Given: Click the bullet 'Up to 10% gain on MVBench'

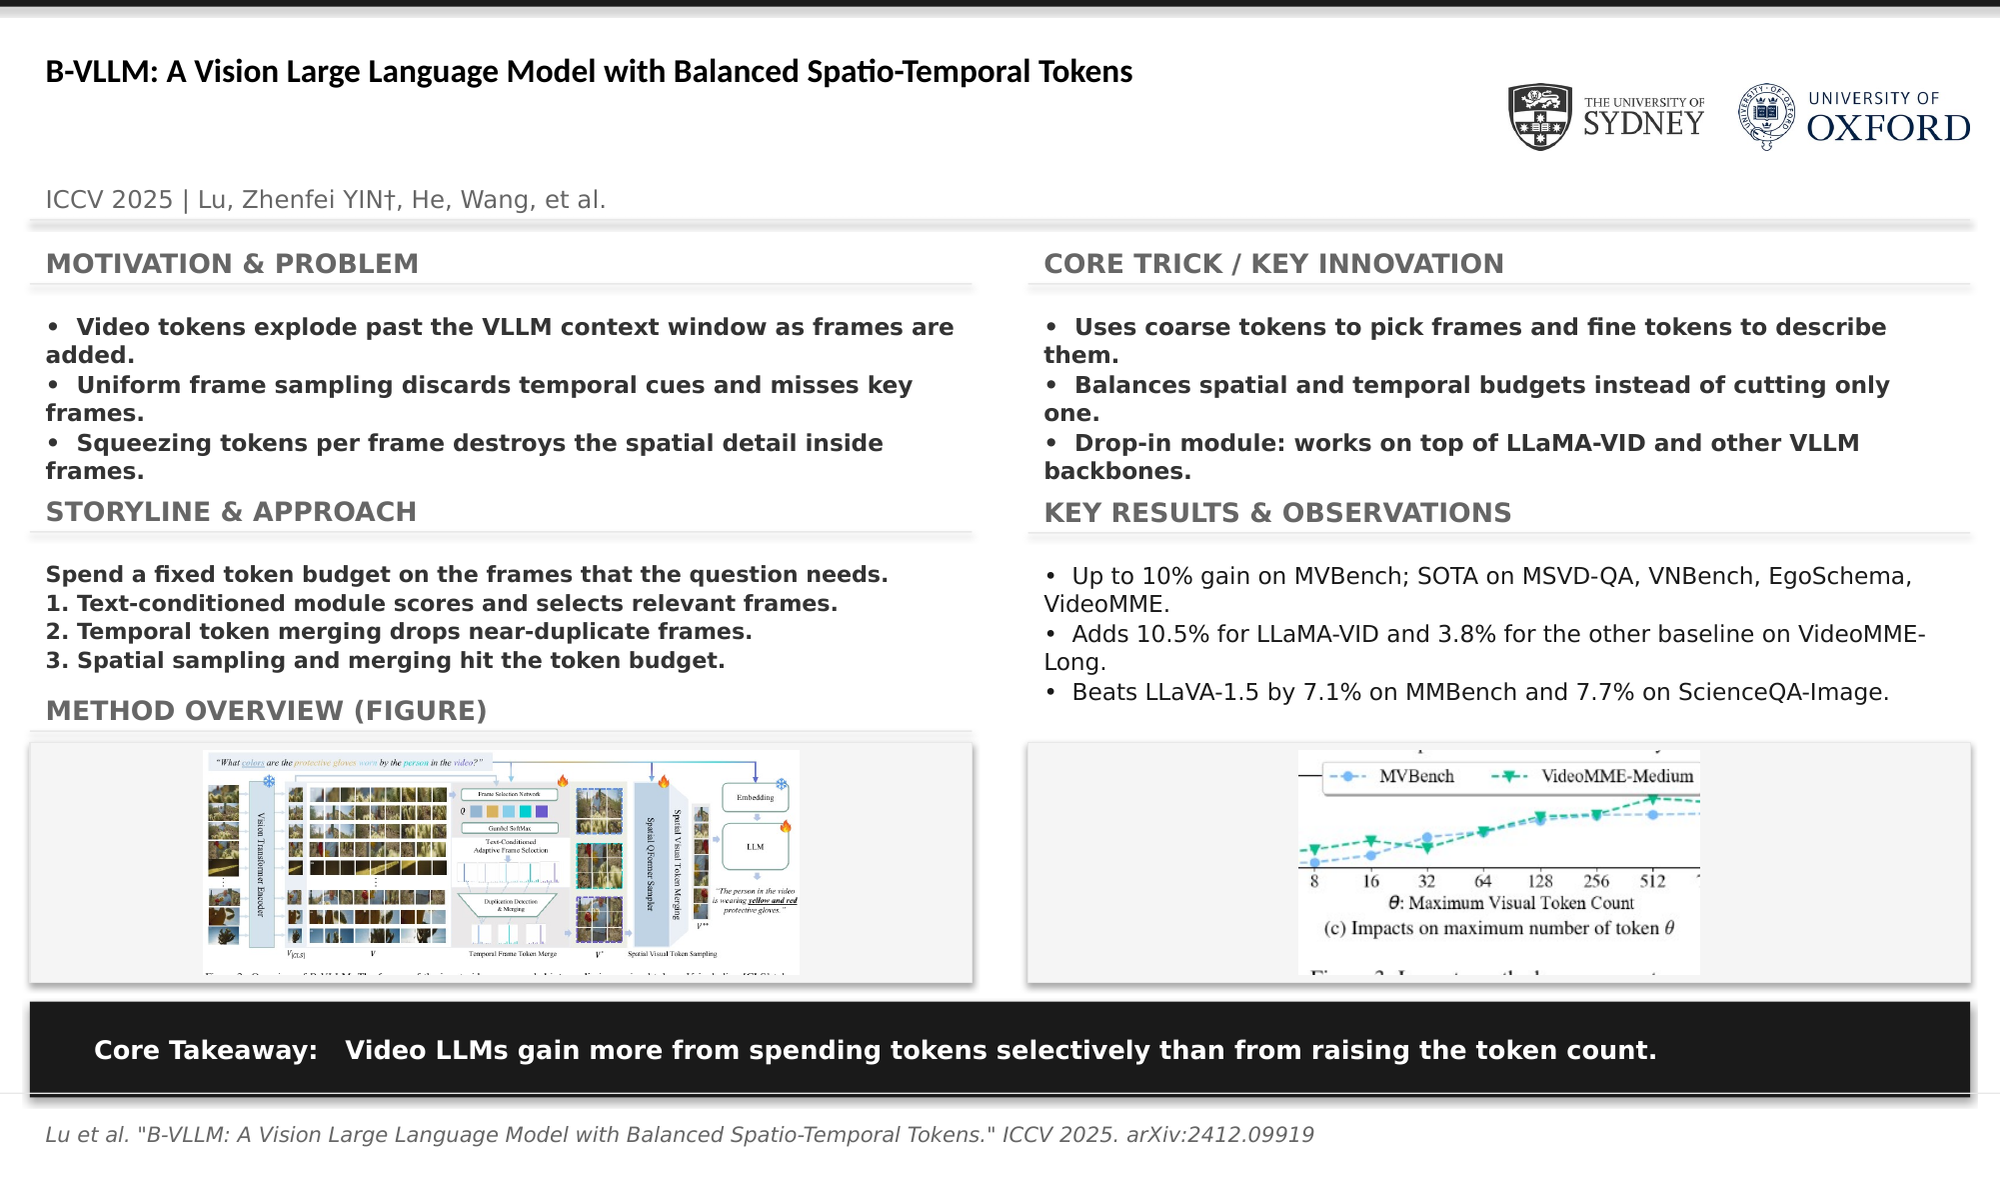Looking at the screenshot, I should (x=1478, y=590).
